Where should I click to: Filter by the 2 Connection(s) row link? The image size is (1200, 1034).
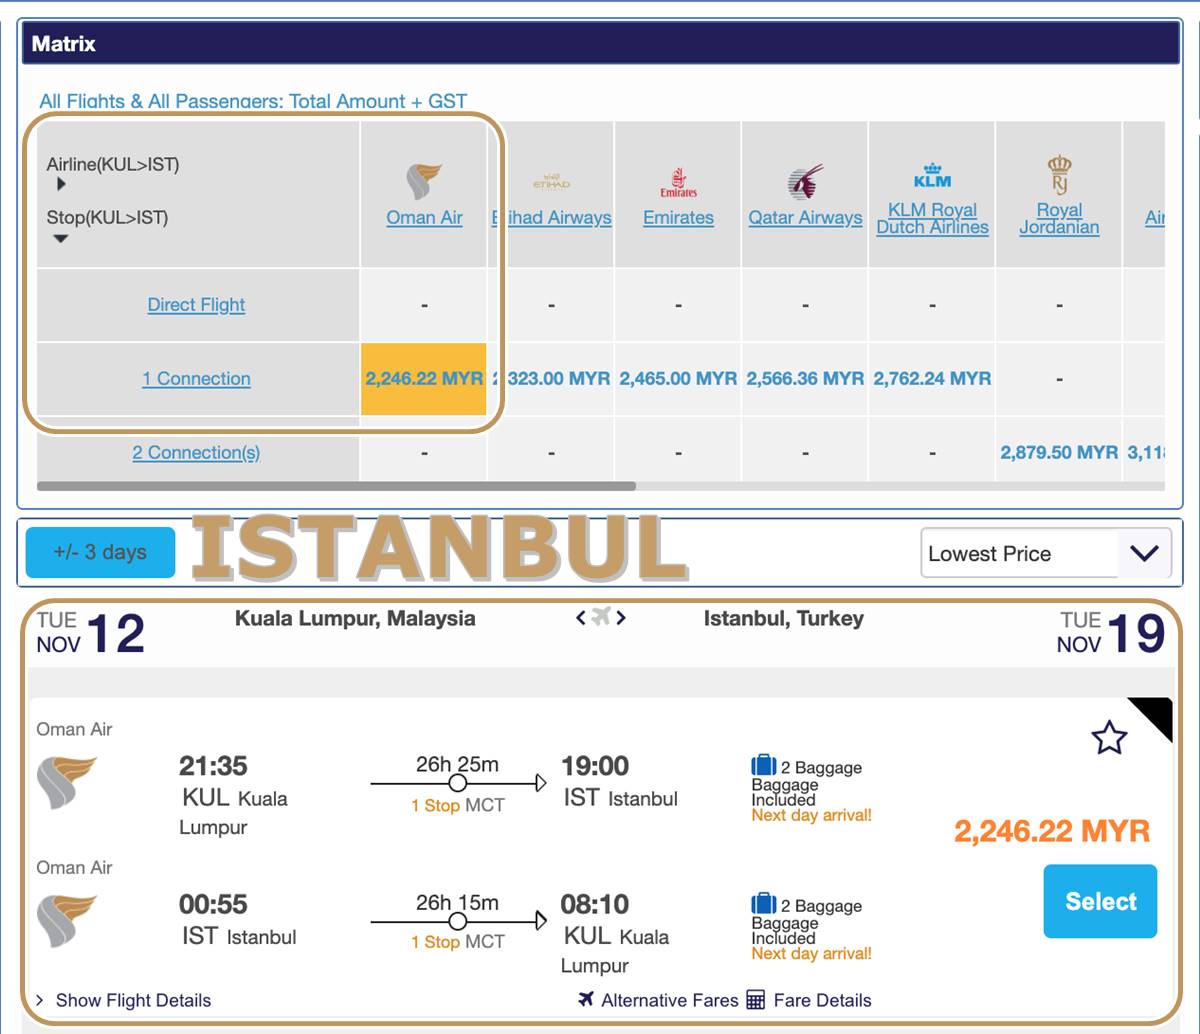pos(196,453)
